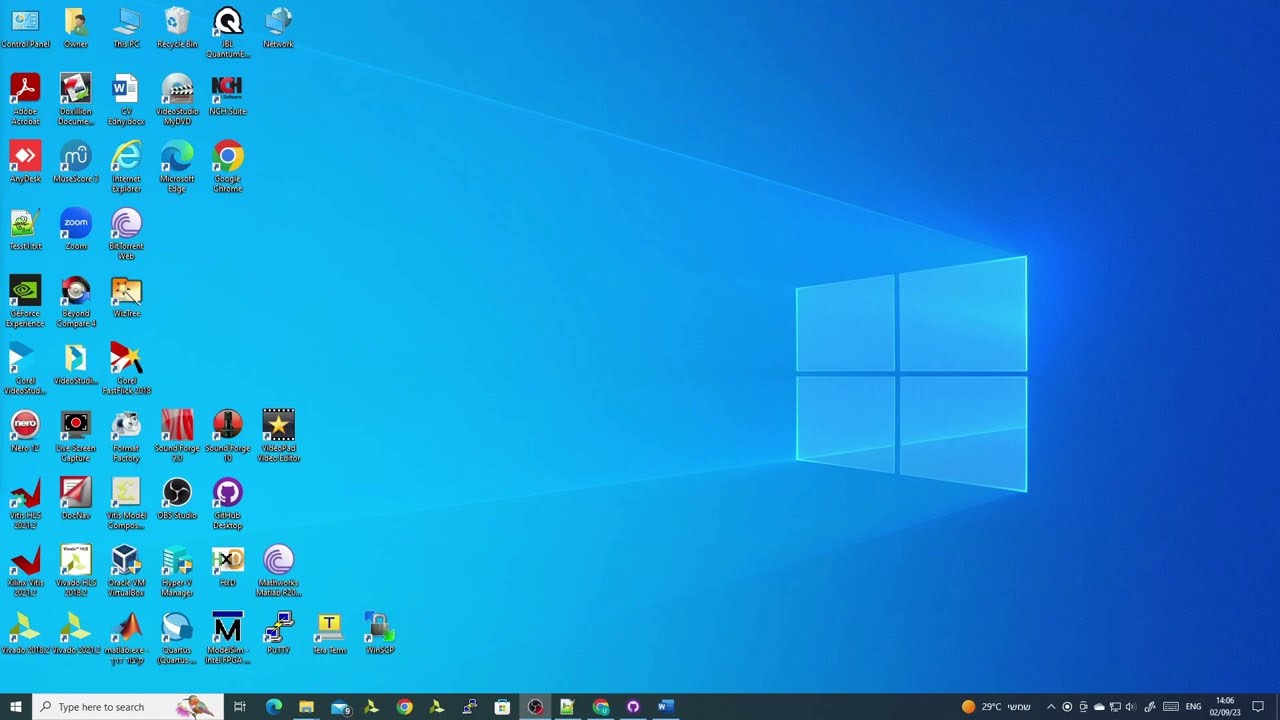The height and width of the screenshot is (720, 1280).
Task: Select the Vivado HLS 2018.2 shortcut
Action: tap(76, 570)
